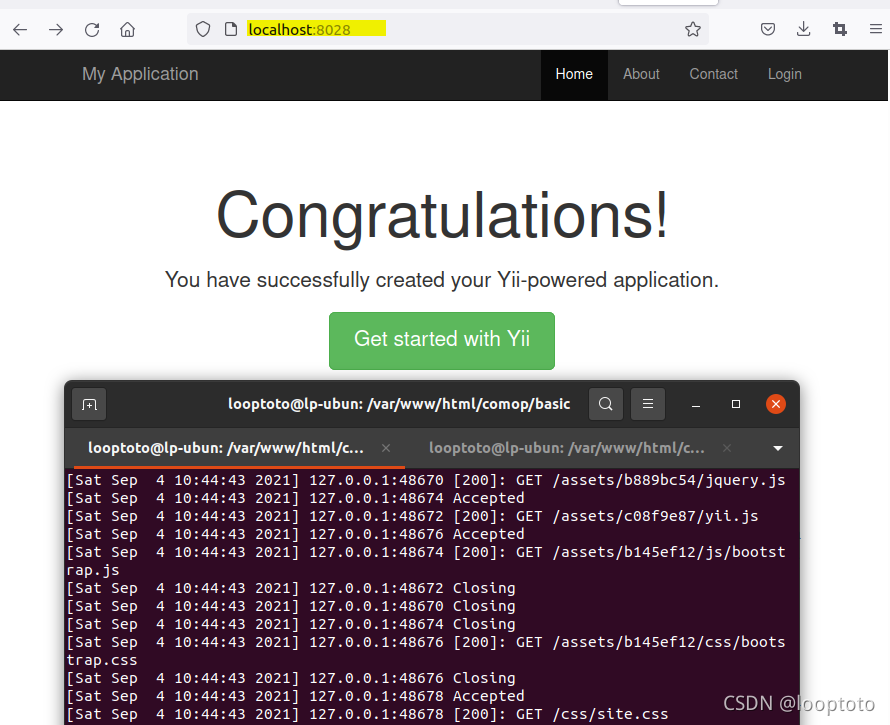Open the browser home page
This screenshot has height=725, width=890.
click(128, 30)
